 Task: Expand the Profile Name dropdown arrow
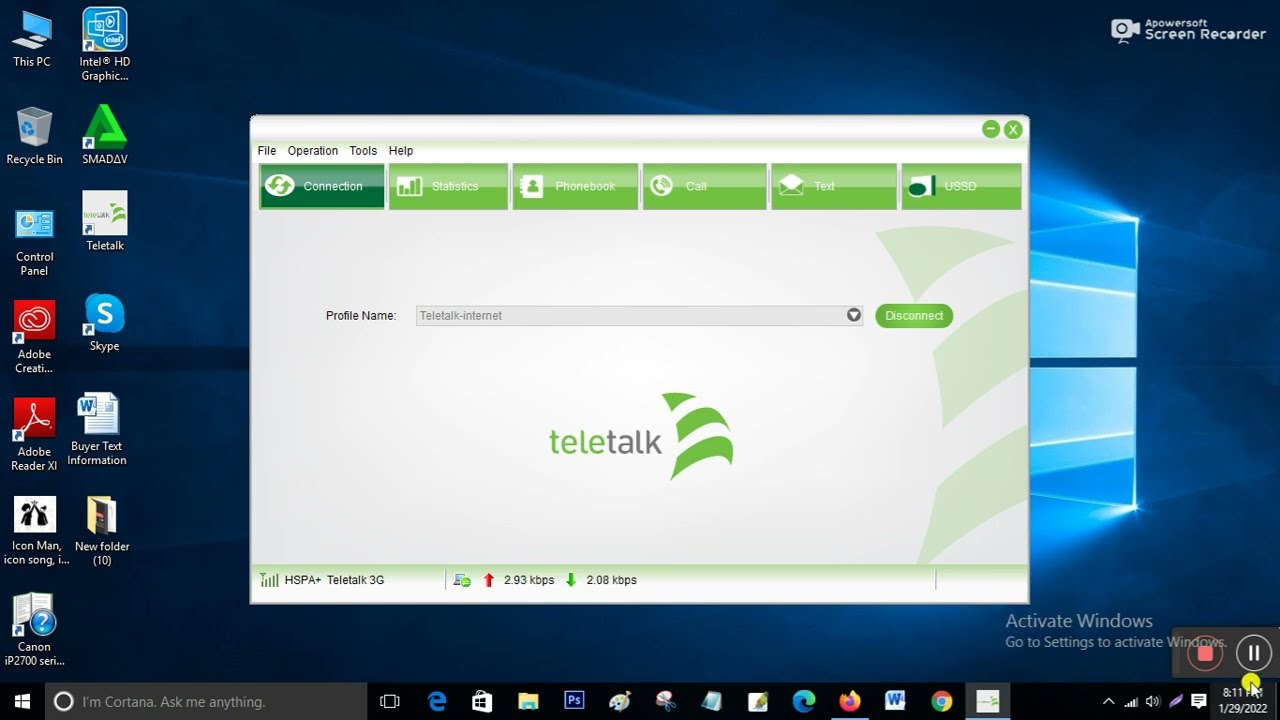pos(853,315)
